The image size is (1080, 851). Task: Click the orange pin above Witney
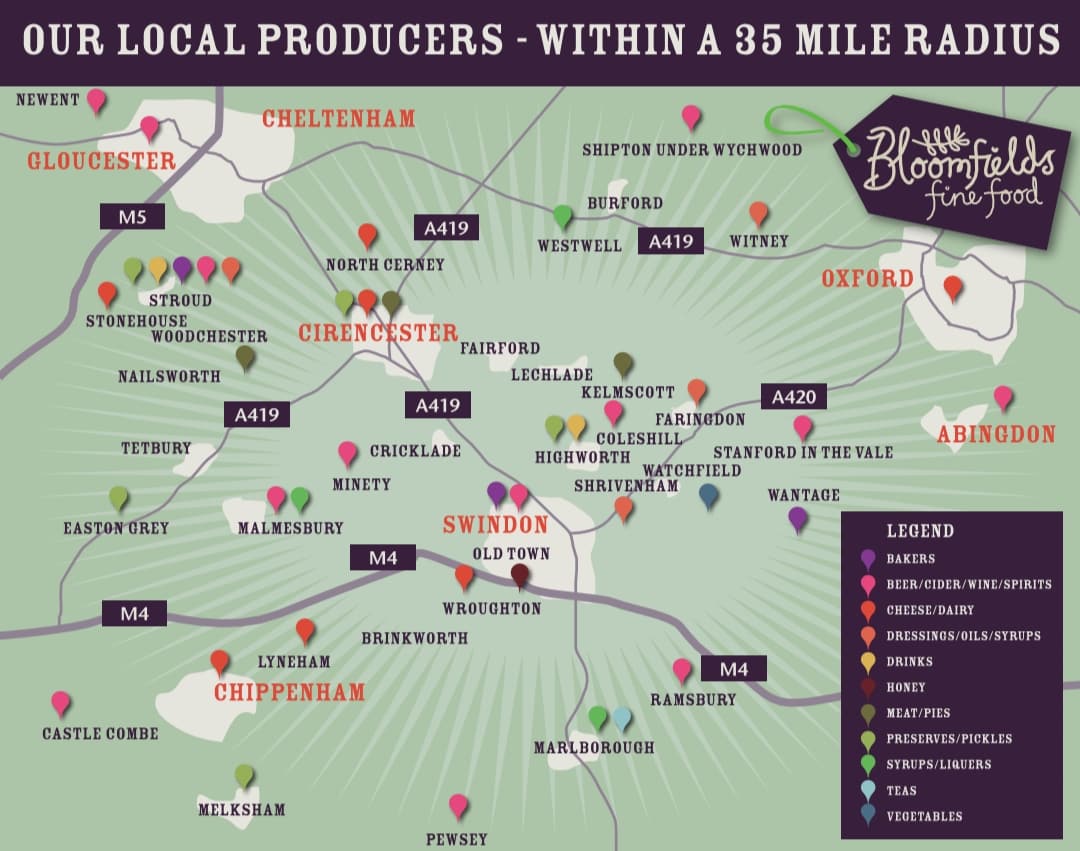759,213
